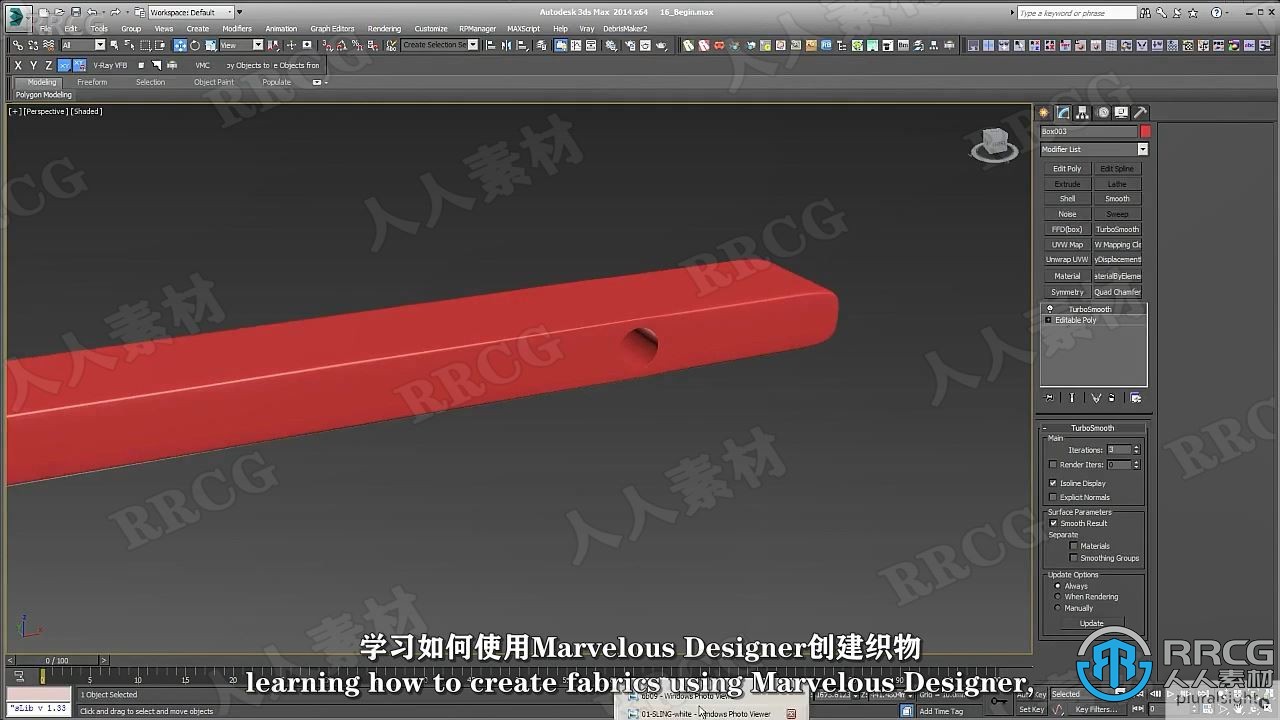Open the Display command panel tab
The width and height of the screenshot is (1280, 720).
pos(1121,112)
